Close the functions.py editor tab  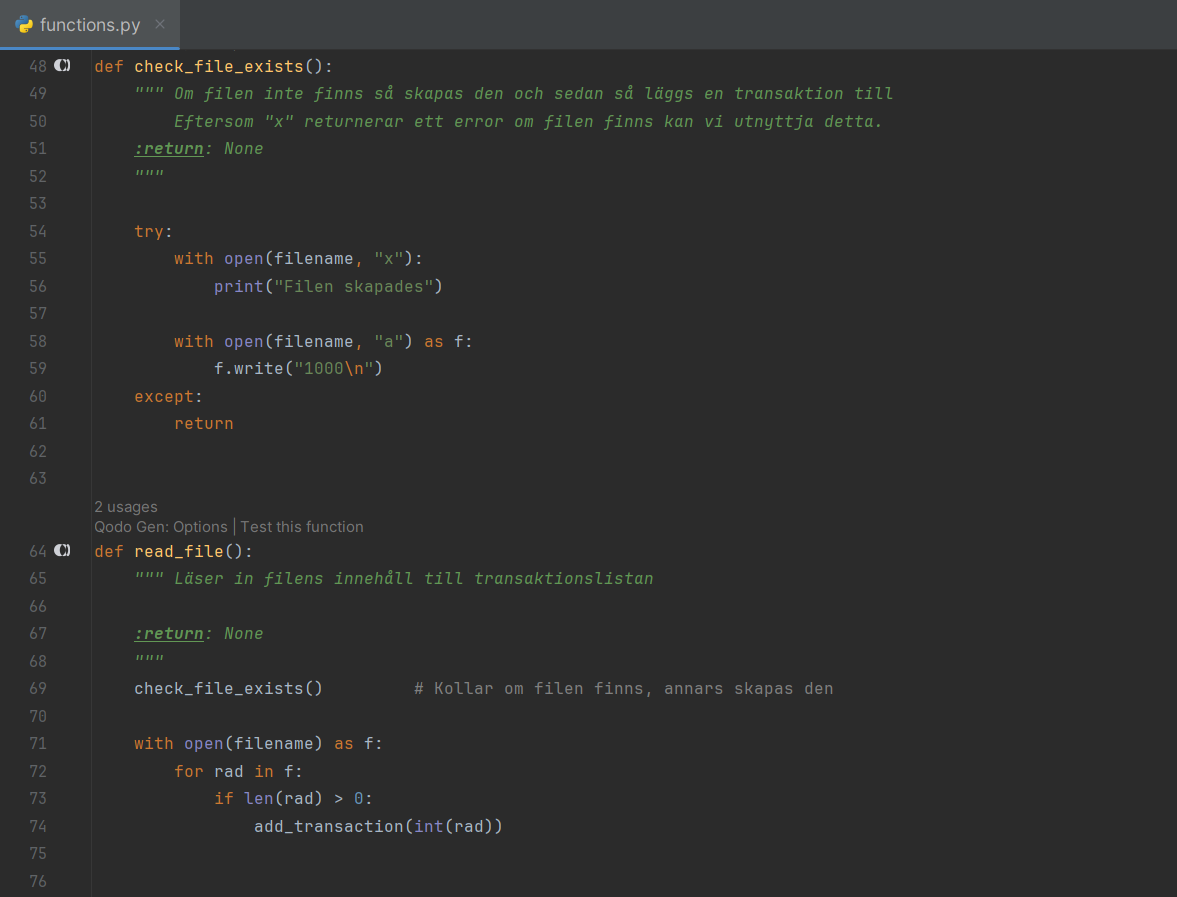point(160,24)
